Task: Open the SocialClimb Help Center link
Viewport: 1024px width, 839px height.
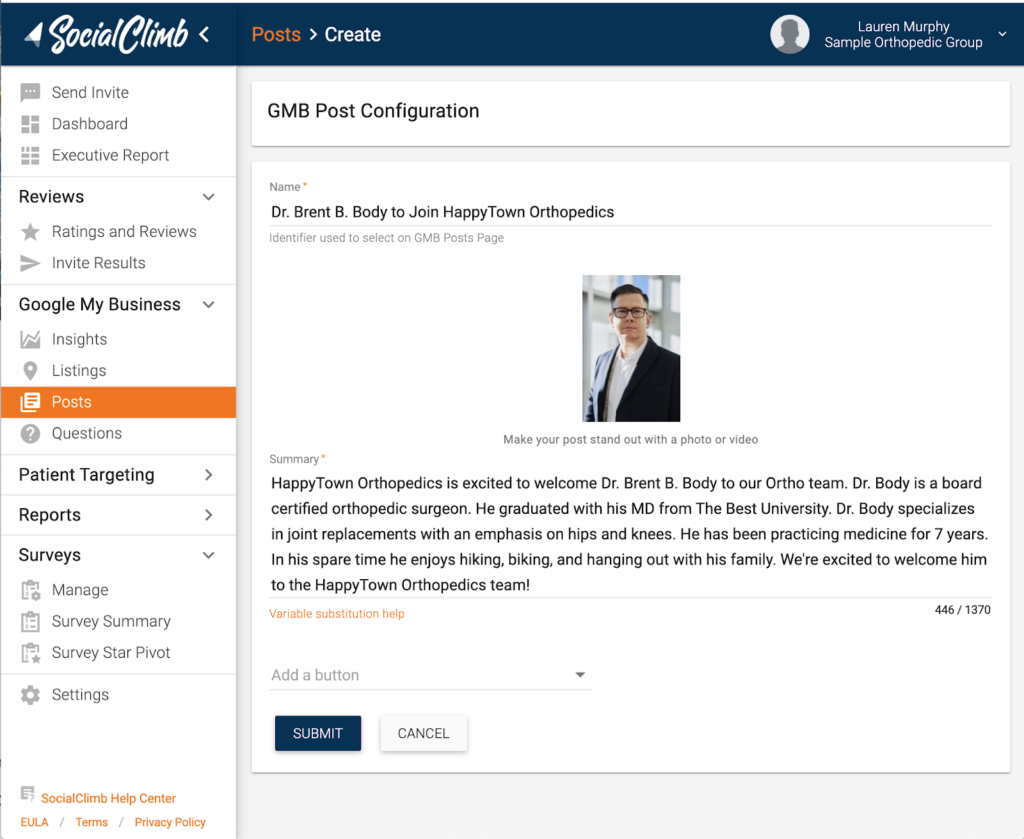Action: point(108,798)
